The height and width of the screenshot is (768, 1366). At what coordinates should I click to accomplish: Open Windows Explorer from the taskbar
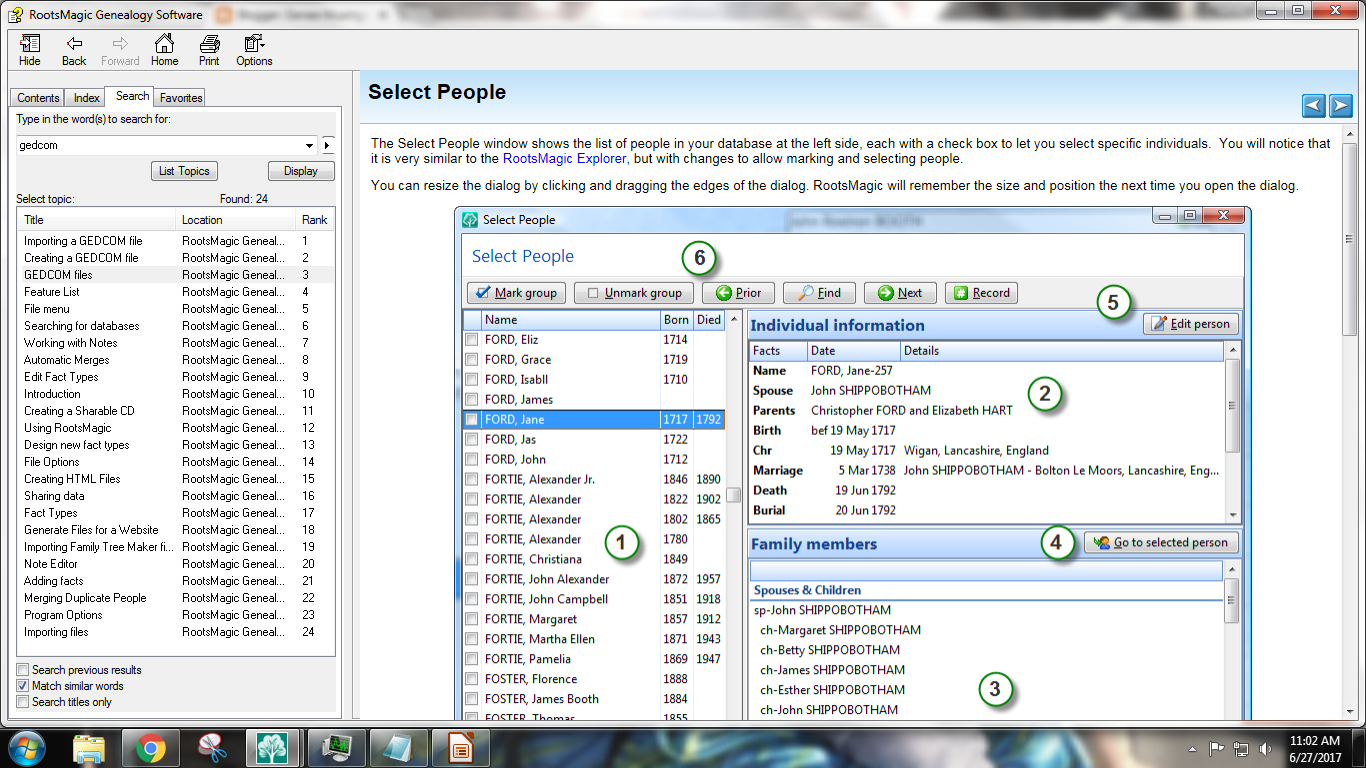tap(89, 748)
